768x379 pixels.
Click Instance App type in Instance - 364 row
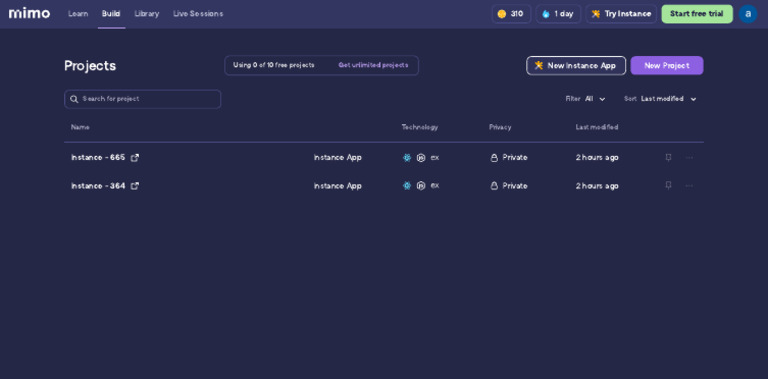pos(337,186)
